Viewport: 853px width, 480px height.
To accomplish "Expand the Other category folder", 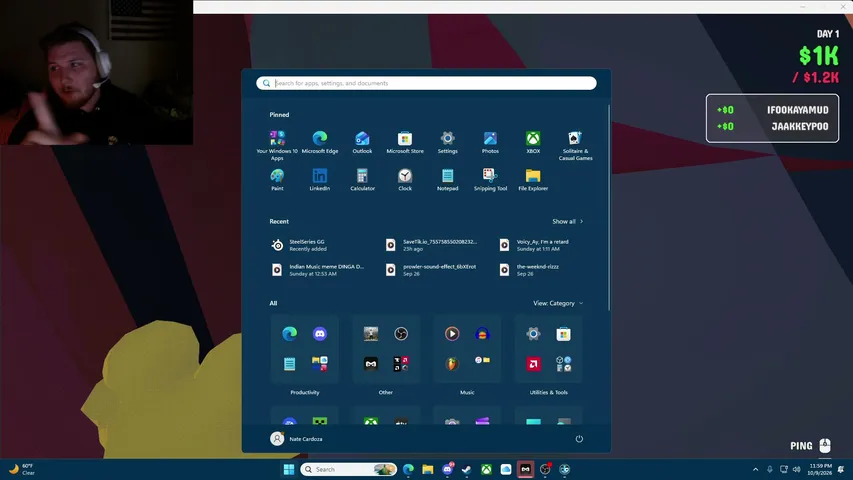I will (x=386, y=392).
